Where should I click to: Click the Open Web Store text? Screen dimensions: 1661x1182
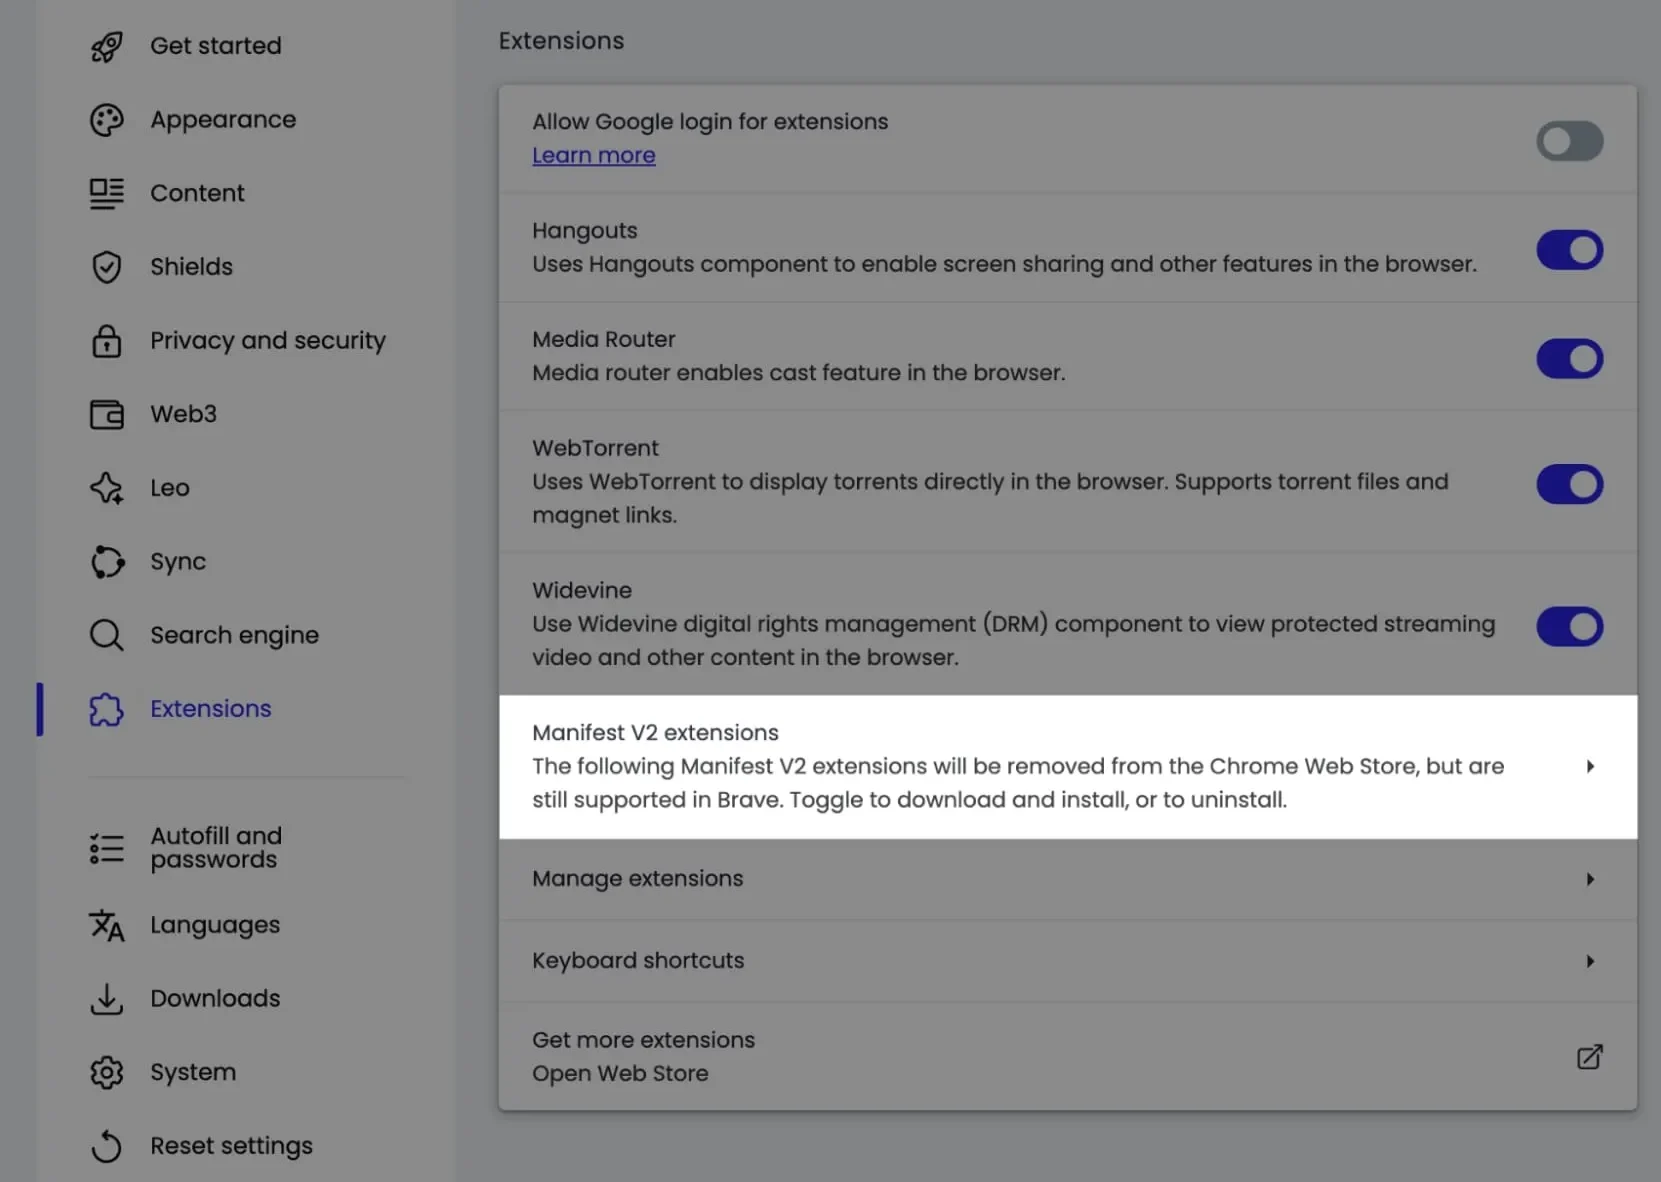(x=620, y=1074)
